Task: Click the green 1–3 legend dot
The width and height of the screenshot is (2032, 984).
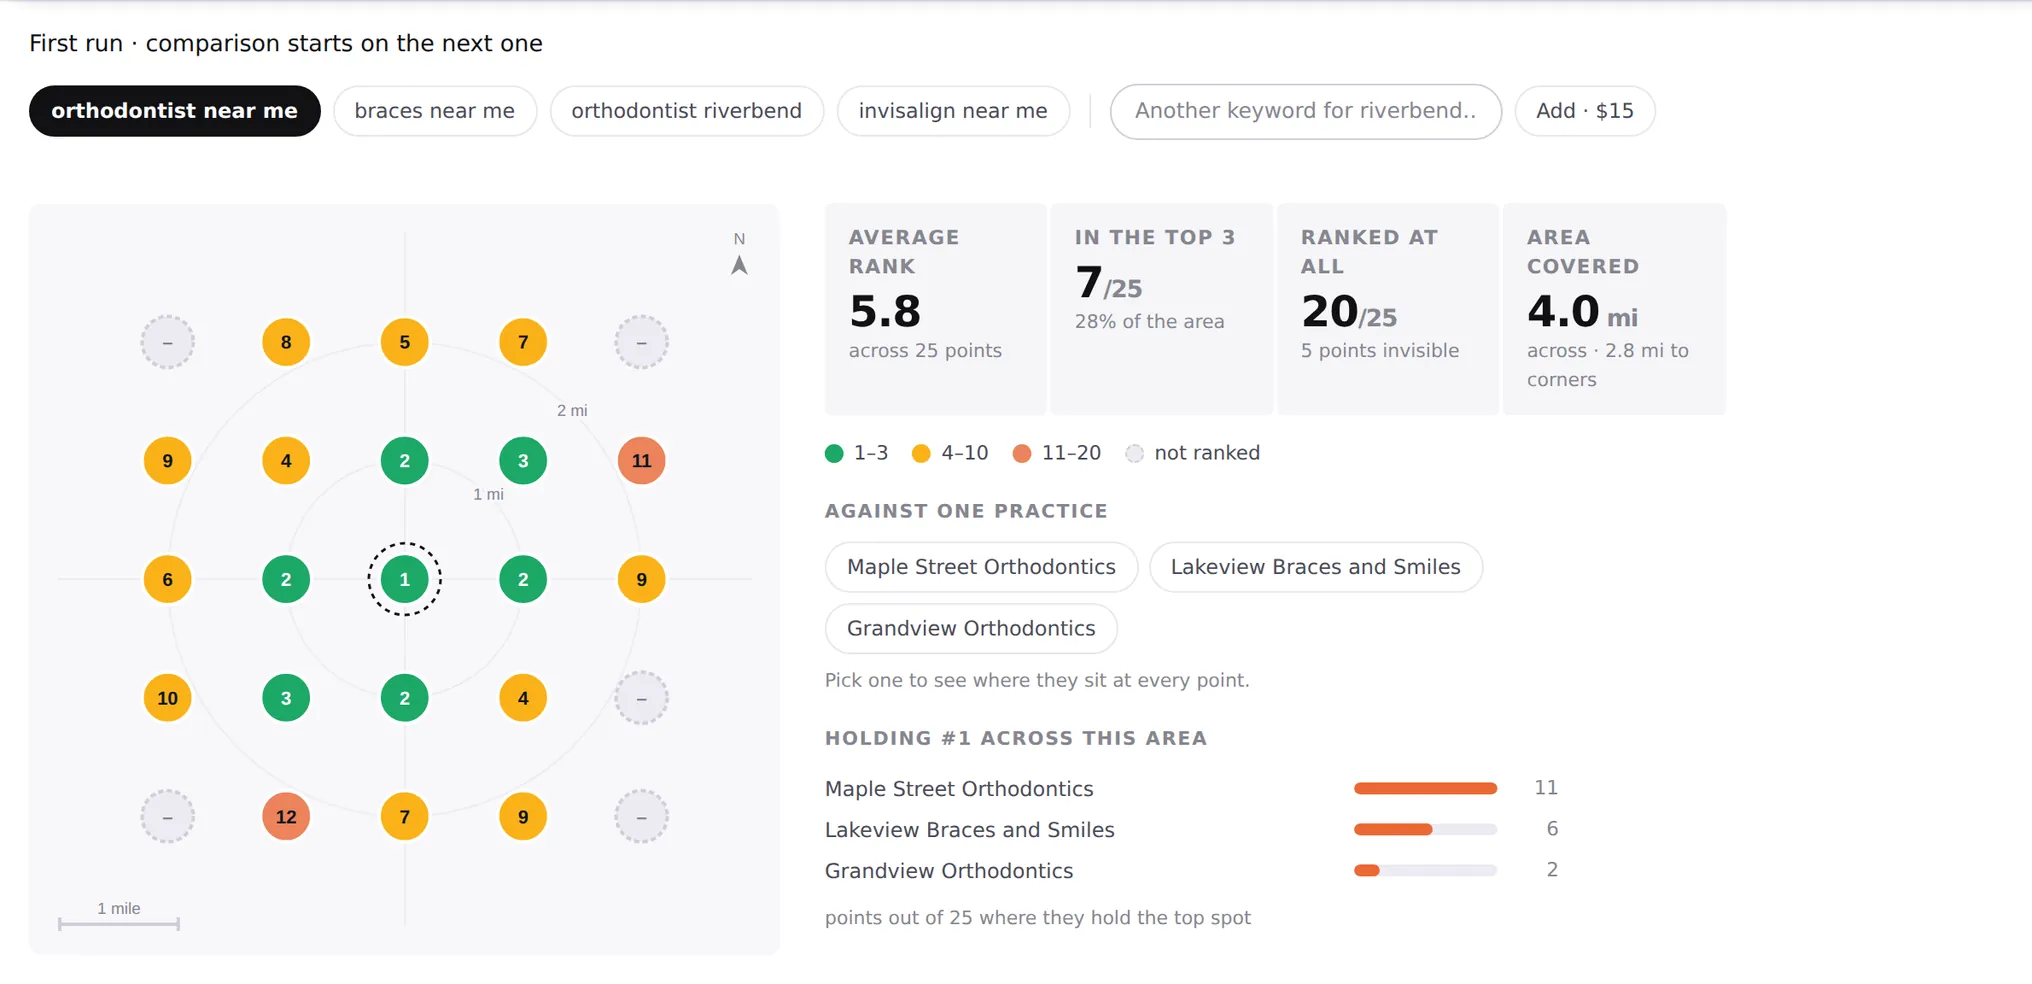Action: (x=834, y=454)
